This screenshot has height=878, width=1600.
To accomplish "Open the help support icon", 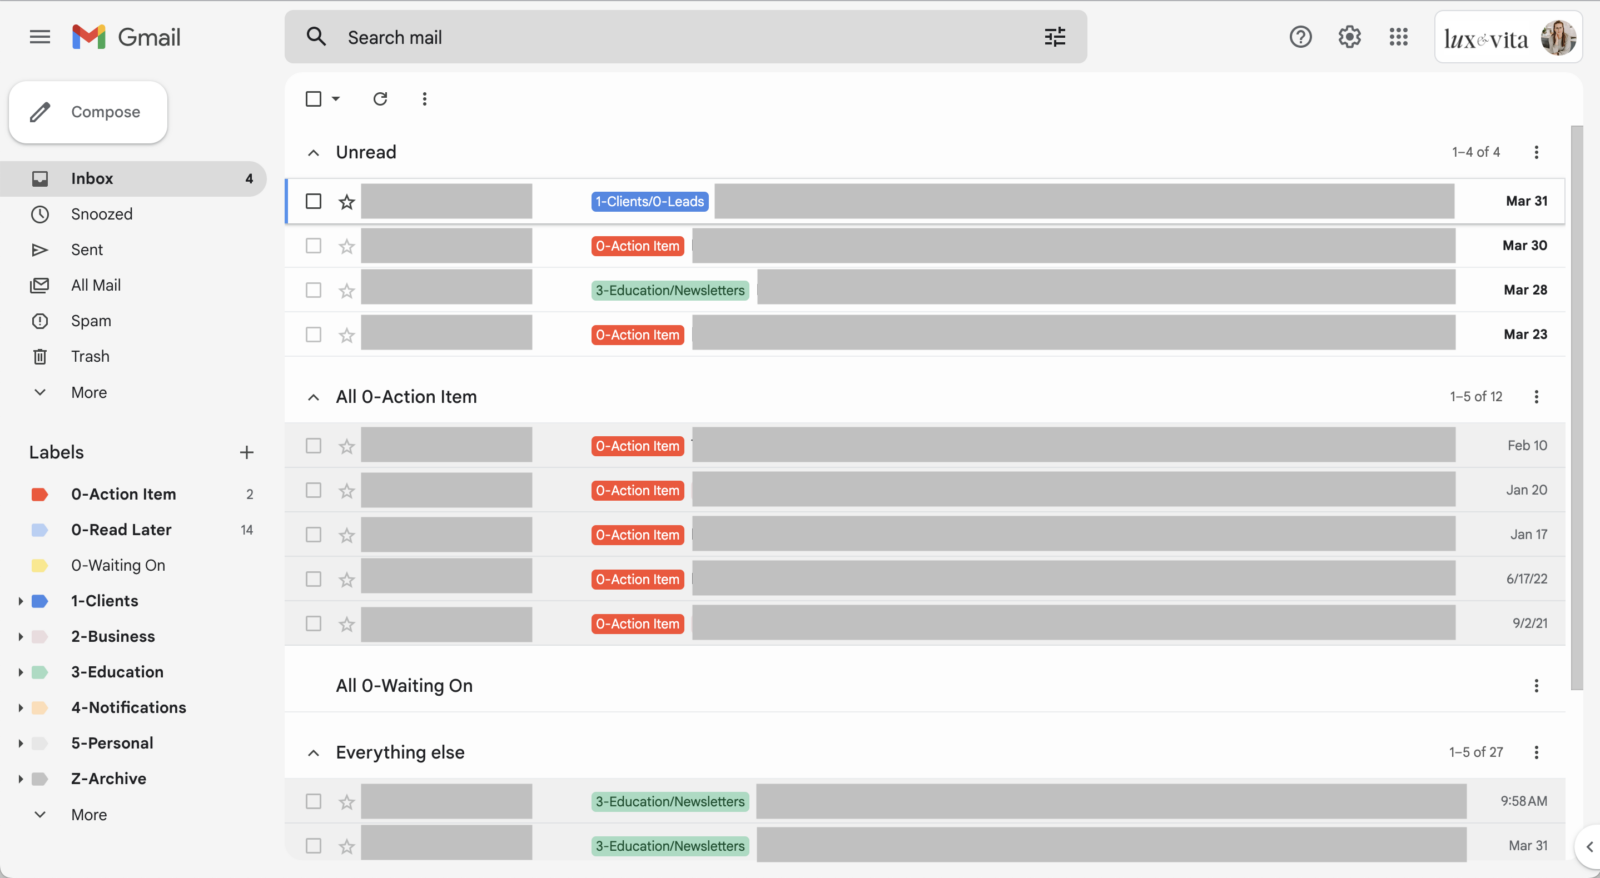I will pyautogui.click(x=1300, y=37).
